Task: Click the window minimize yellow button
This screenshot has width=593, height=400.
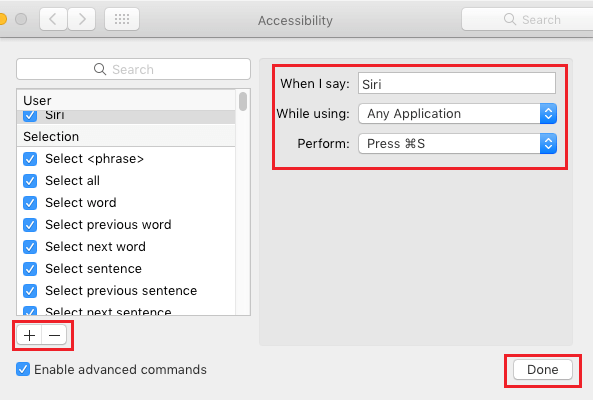Action: click(2, 19)
